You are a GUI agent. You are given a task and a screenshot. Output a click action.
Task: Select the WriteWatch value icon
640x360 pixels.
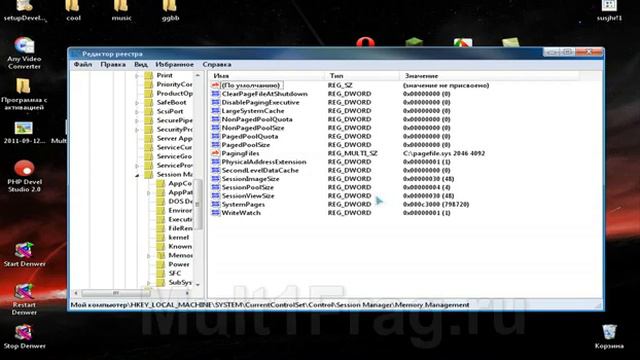(x=216, y=213)
